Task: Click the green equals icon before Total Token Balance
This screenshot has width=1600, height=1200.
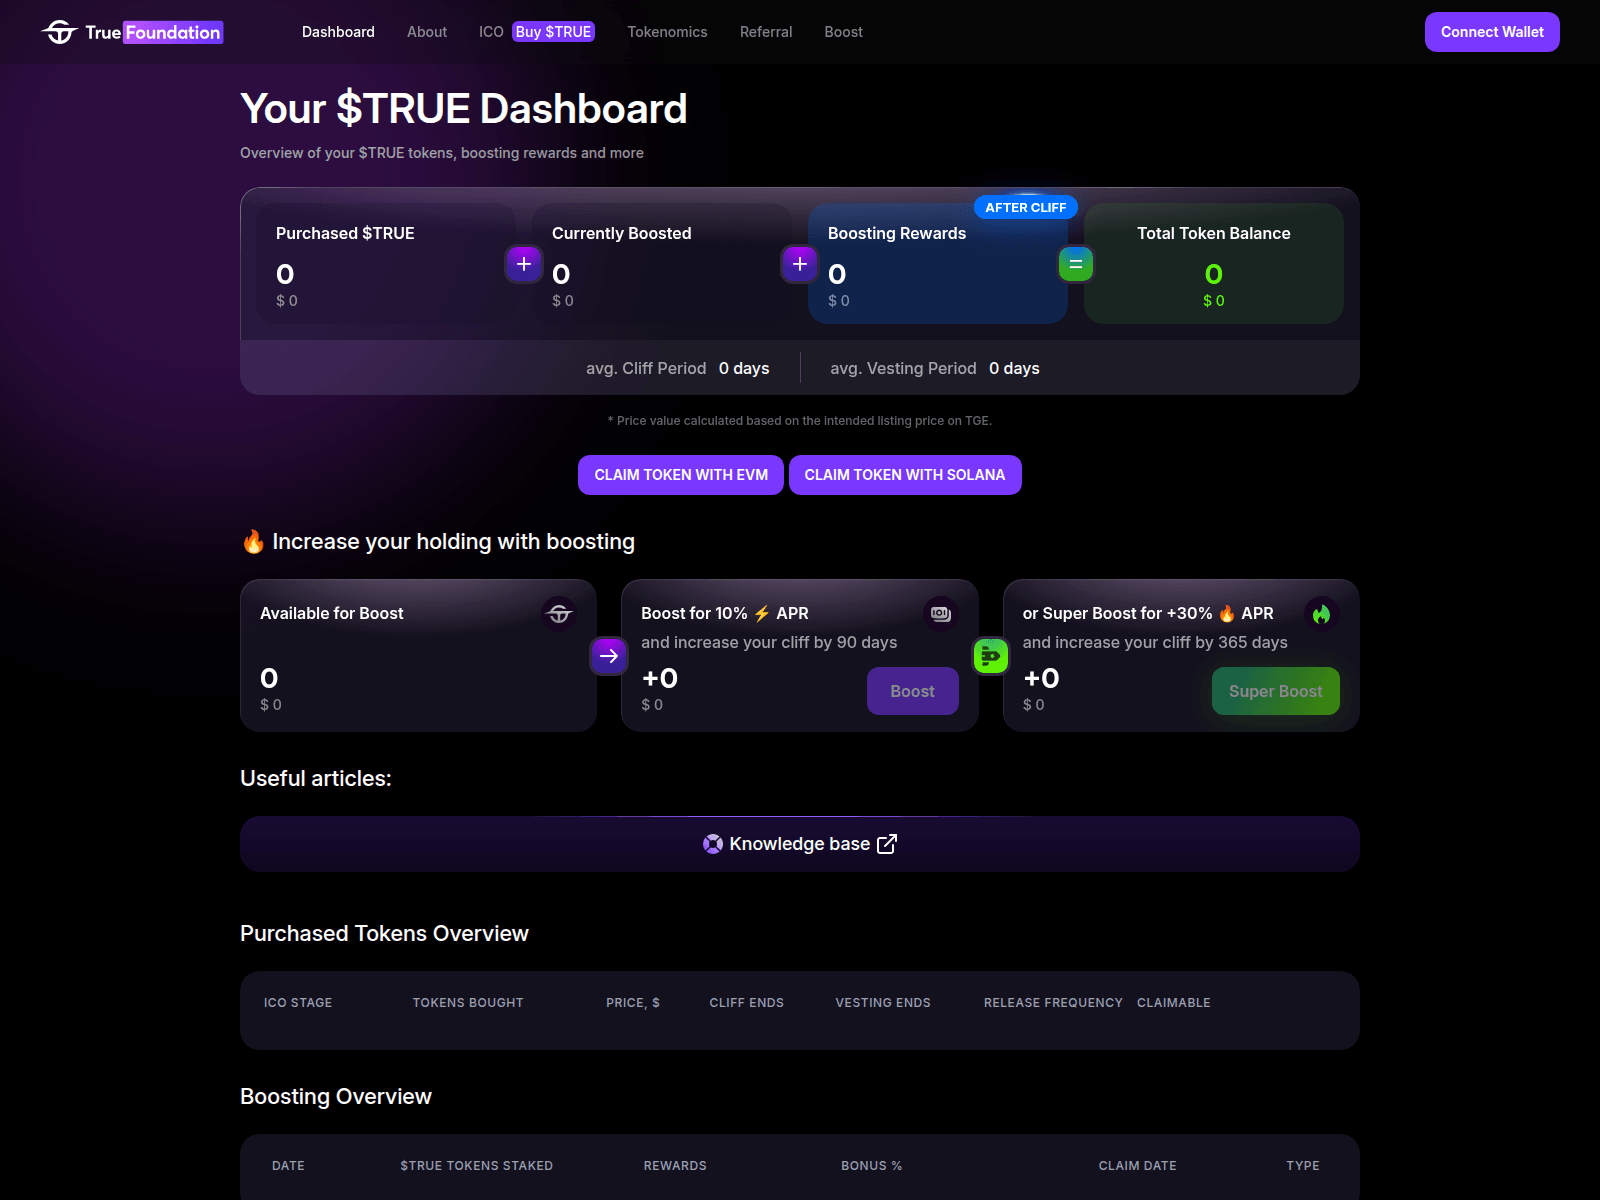Action: tap(1076, 264)
